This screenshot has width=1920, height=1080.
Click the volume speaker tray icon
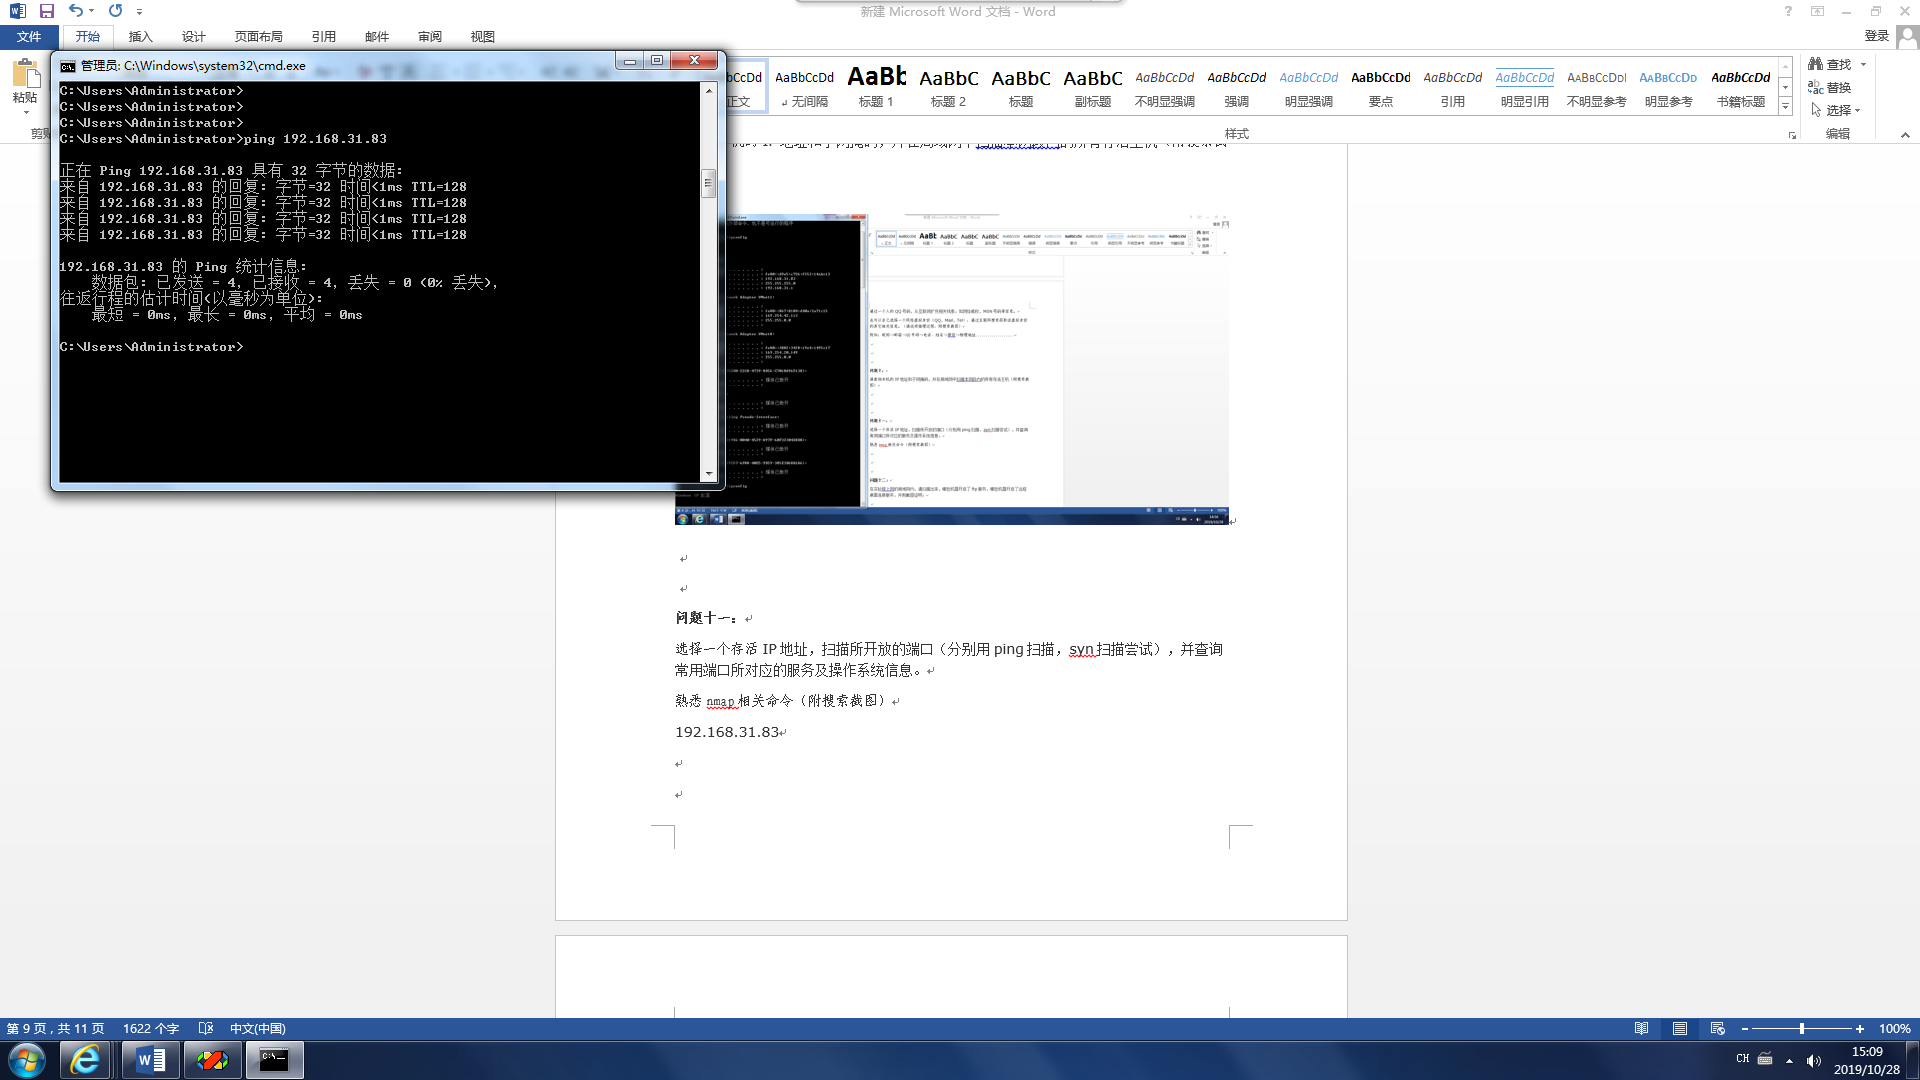click(x=1814, y=1060)
